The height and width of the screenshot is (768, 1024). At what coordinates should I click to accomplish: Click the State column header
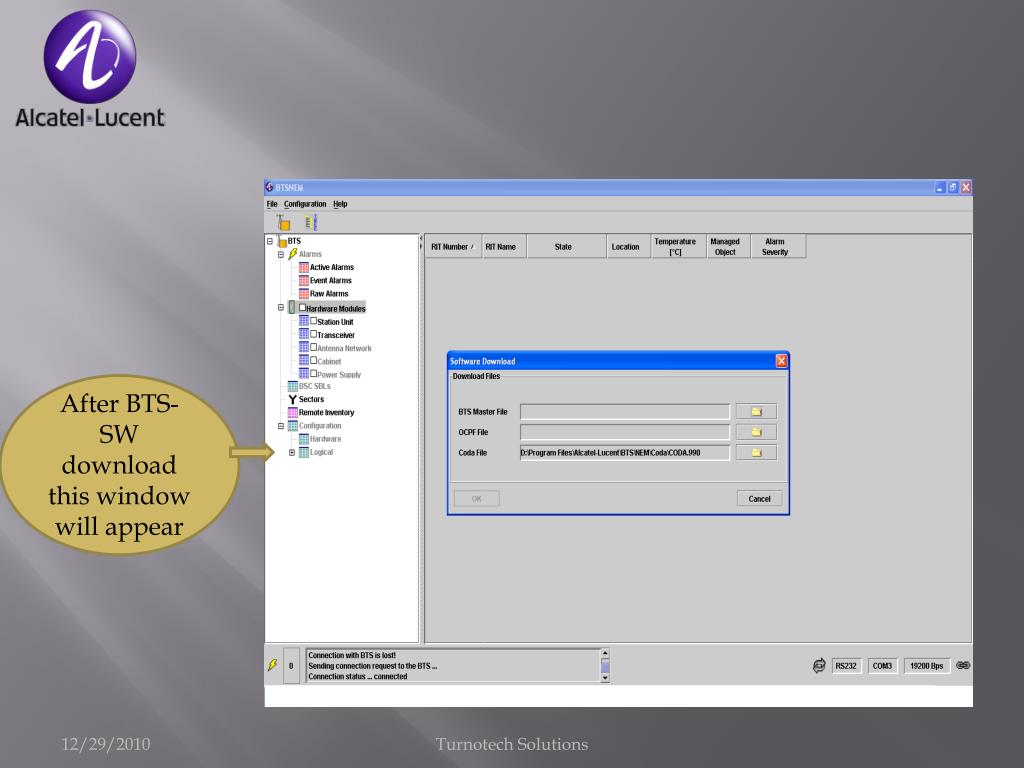tap(566, 246)
